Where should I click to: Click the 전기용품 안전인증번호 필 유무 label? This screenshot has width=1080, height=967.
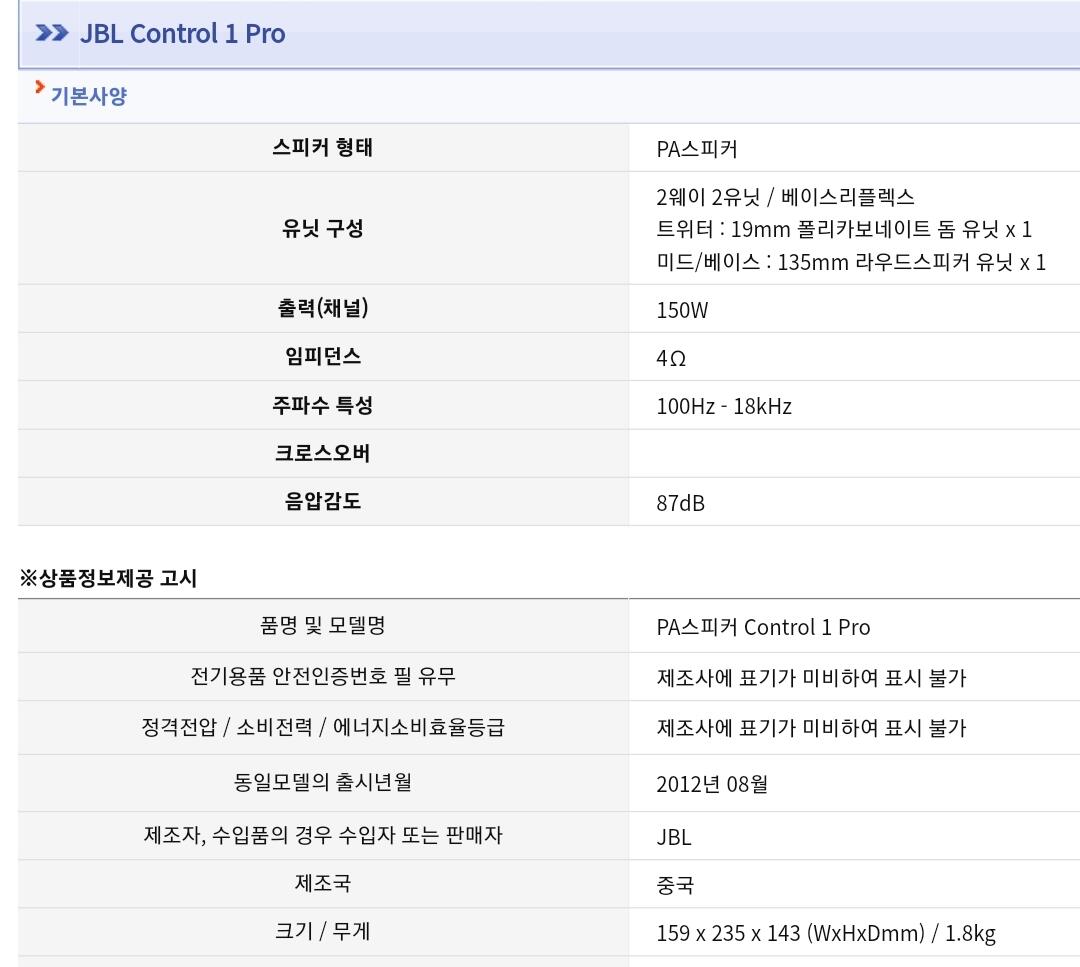(323, 676)
